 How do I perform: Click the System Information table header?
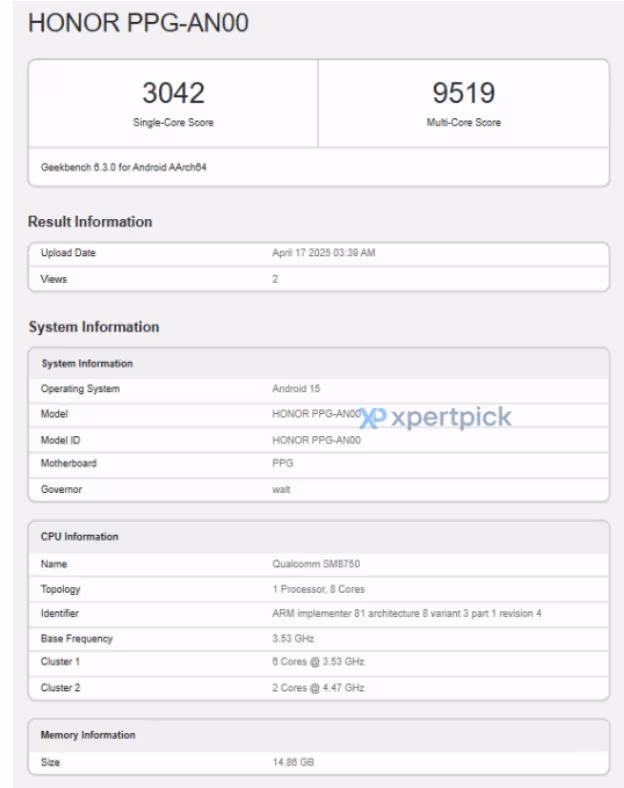click(x=87, y=363)
